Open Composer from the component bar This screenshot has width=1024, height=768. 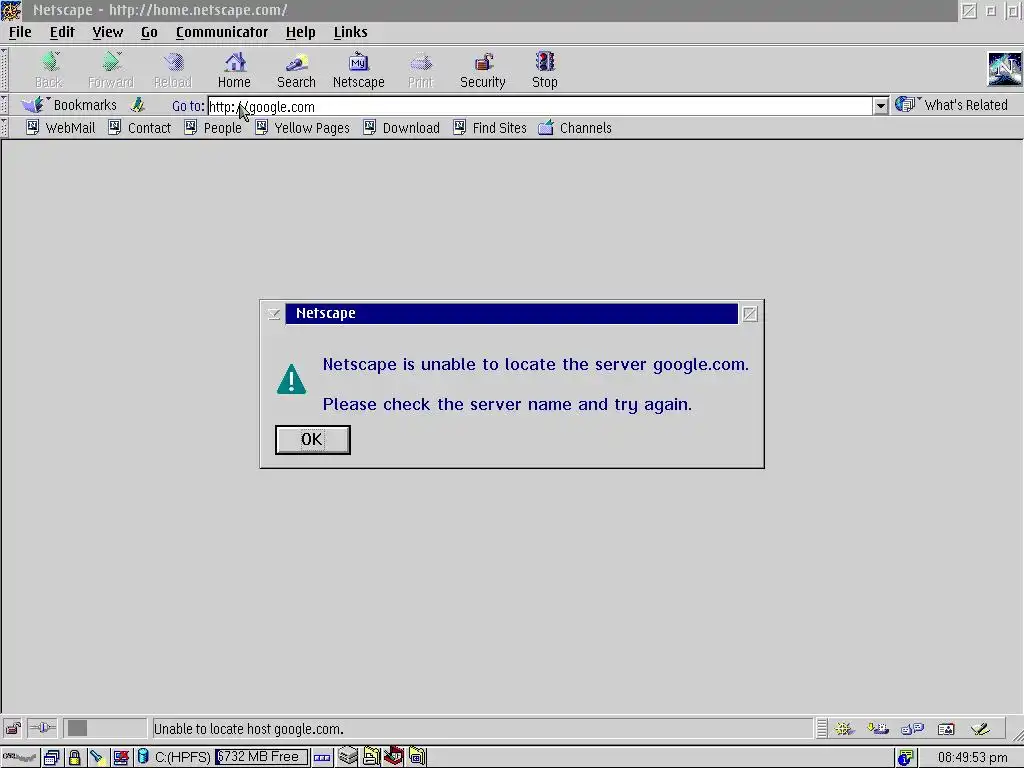(980, 728)
